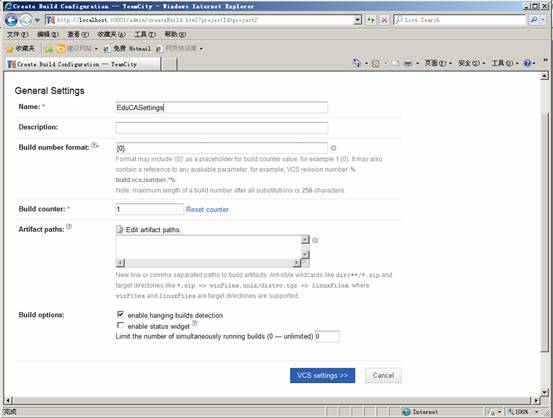Click the Internet security zone globe icon
Image resolution: width=553 pixels, height=418 pixels.
407,412
